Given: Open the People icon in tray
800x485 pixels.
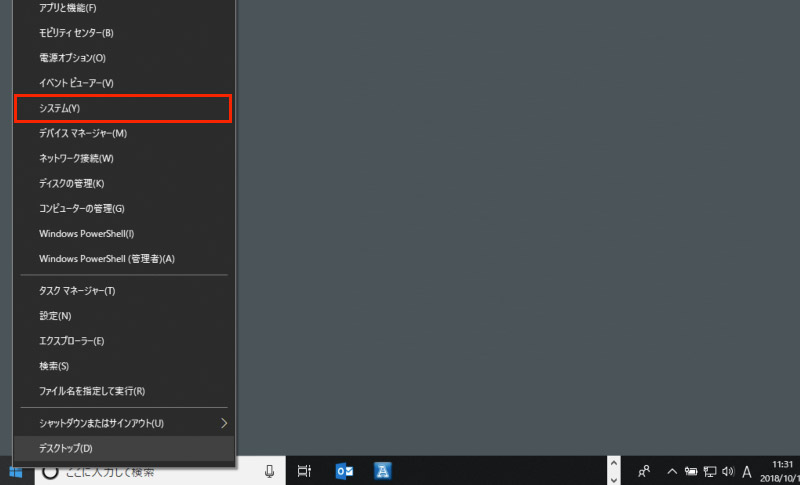Looking at the screenshot, I should 644,471.
